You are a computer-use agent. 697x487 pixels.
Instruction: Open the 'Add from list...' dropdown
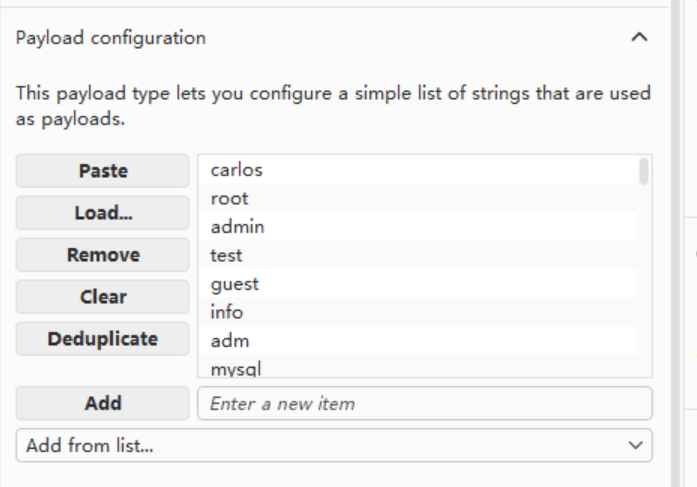(x=334, y=445)
